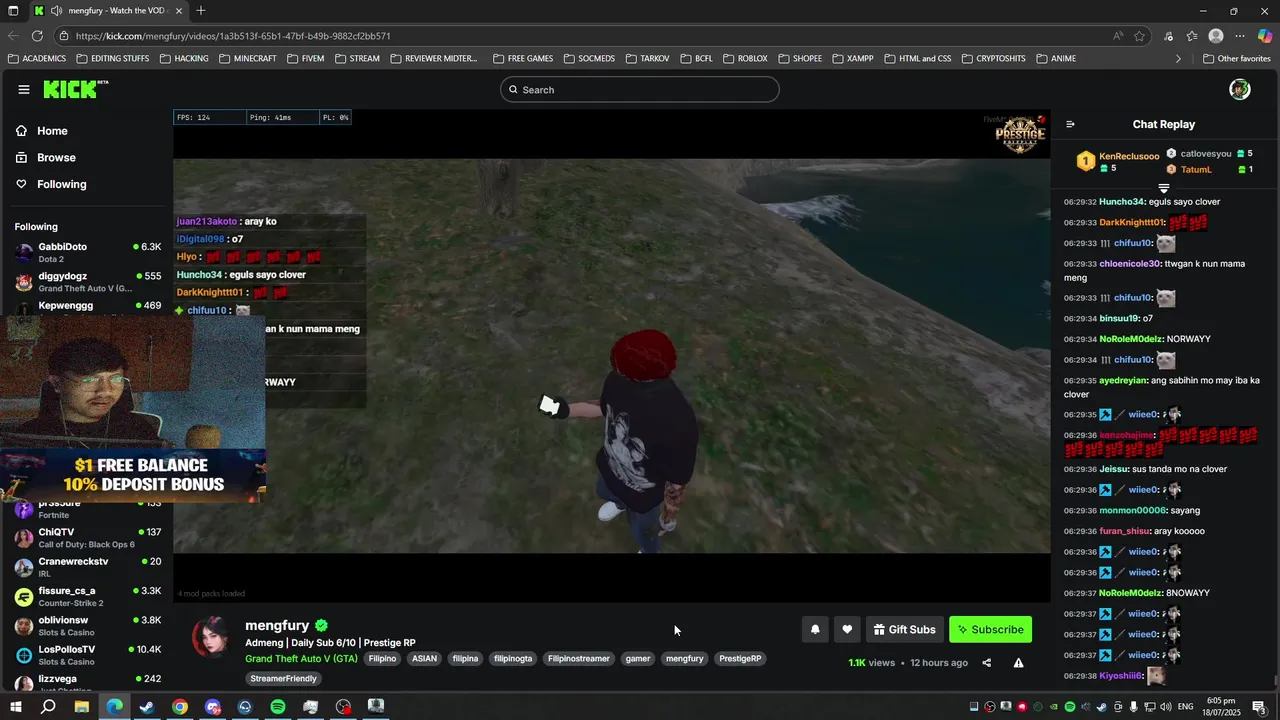
Task: Open Other favorites folder
Action: pos(1236,59)
